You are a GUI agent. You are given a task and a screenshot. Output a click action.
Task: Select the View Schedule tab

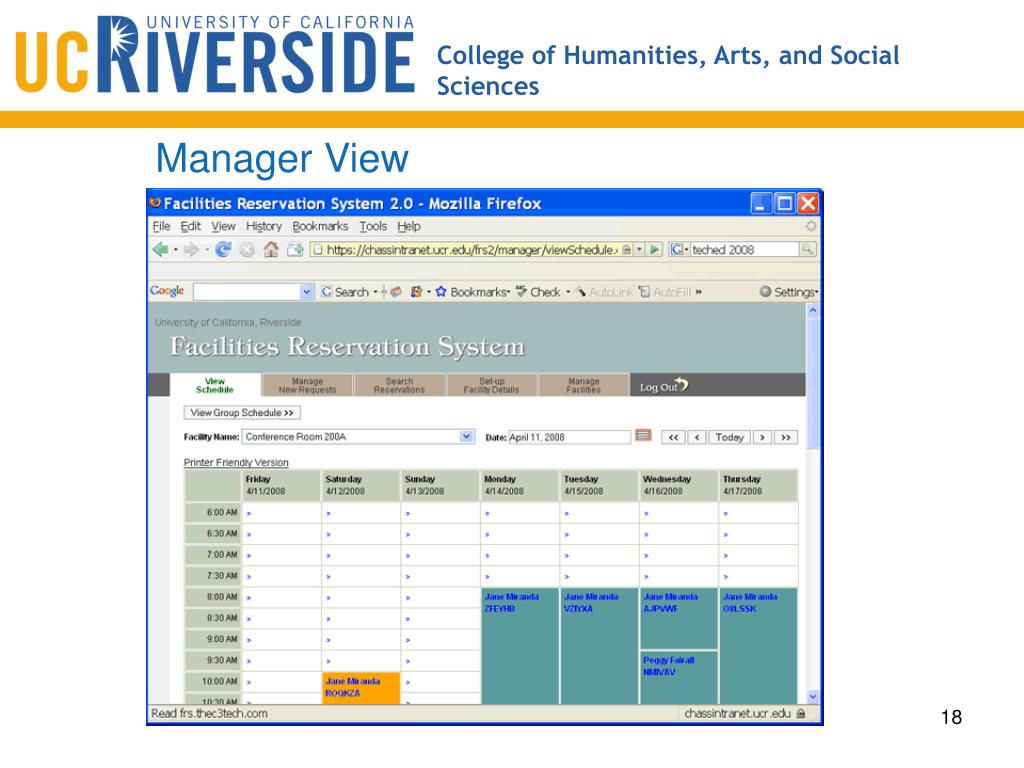(215, 385)
